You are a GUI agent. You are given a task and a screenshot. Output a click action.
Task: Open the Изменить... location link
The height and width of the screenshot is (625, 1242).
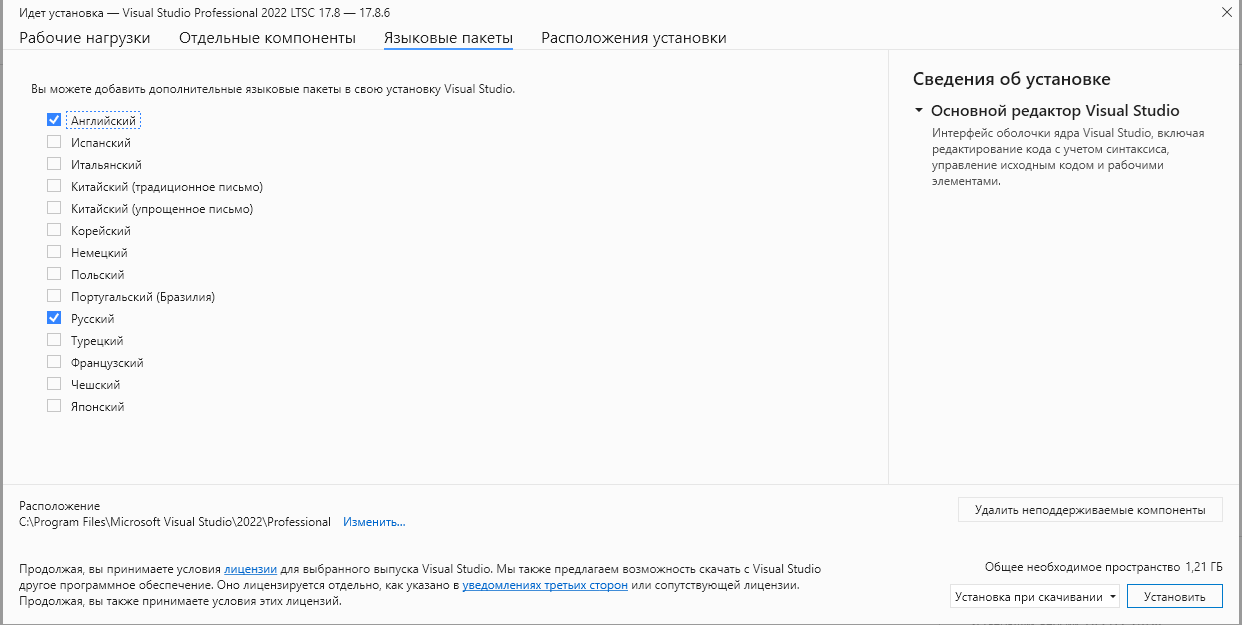374,522
